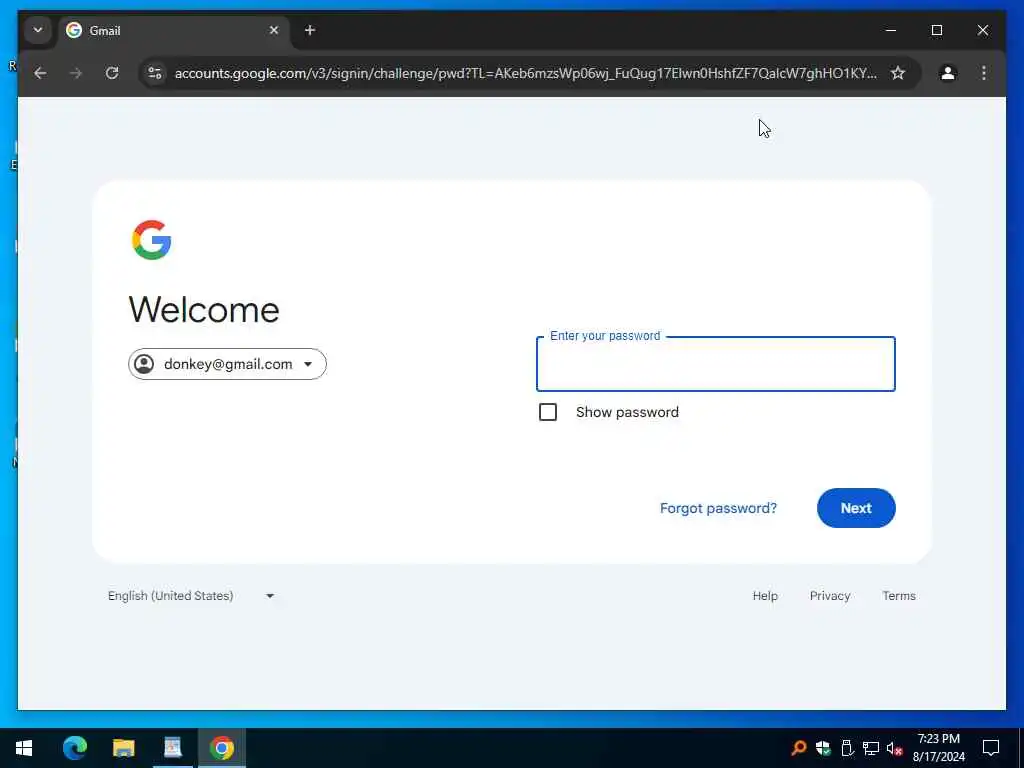
Task: Open the Help link in footer
Action: point(765,596)
